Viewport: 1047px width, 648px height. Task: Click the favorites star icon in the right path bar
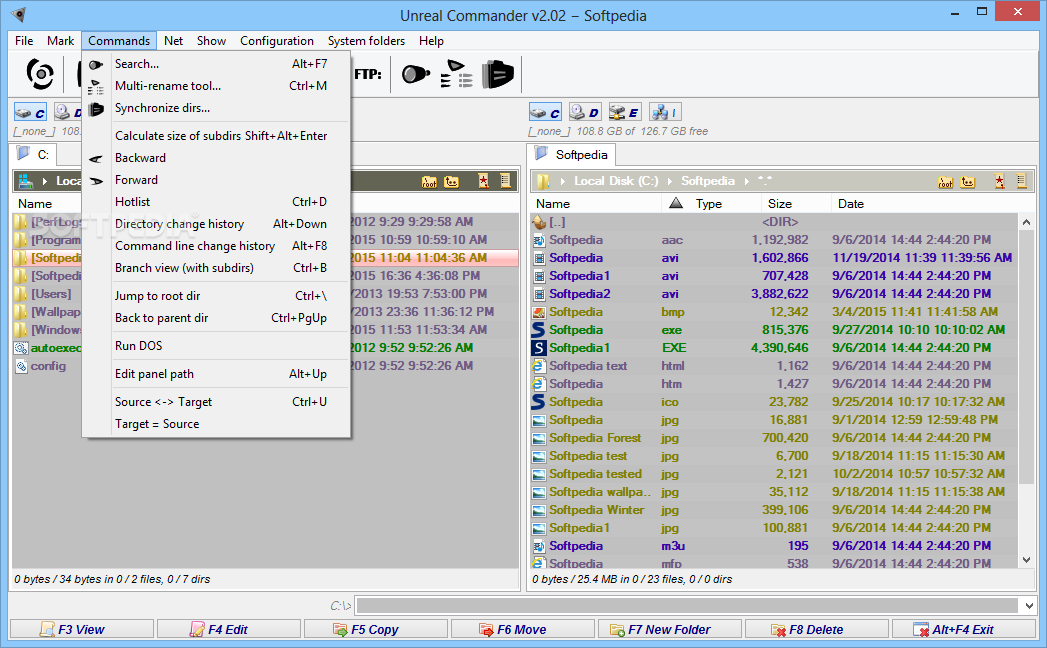tap(1000, 181)
